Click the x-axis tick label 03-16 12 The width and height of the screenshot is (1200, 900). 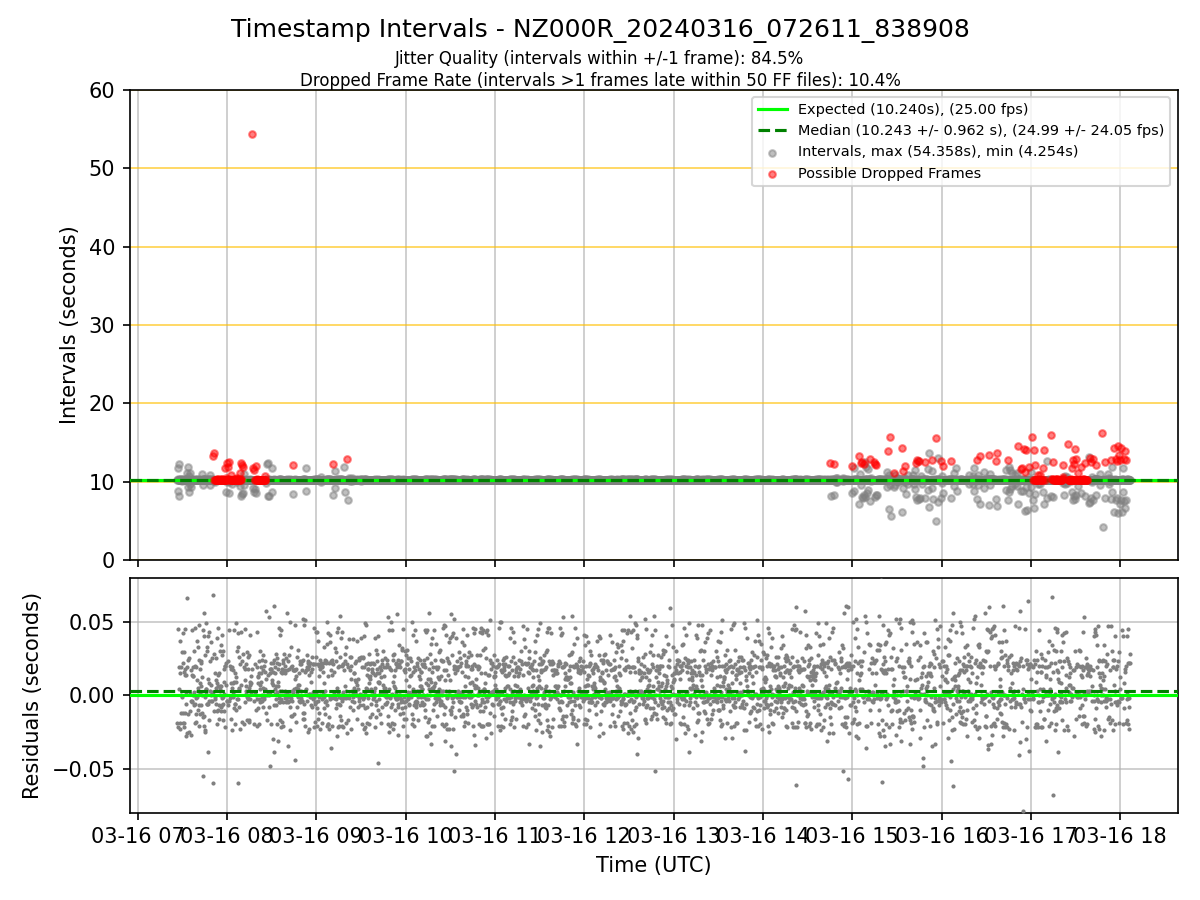[x=584, y=835]
